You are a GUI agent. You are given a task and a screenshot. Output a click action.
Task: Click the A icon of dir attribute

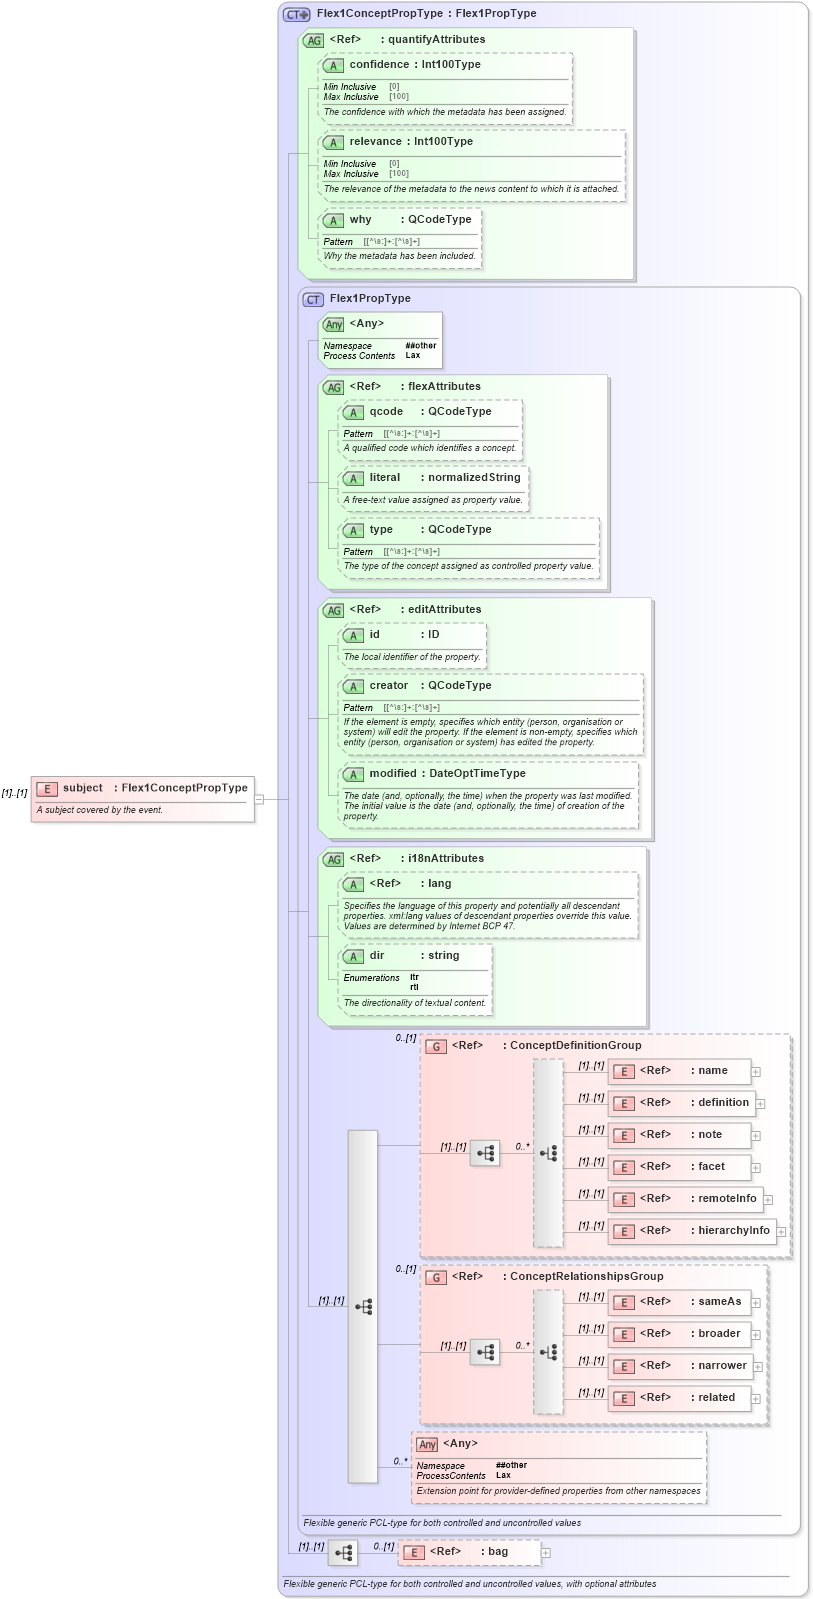click(353, 956)
